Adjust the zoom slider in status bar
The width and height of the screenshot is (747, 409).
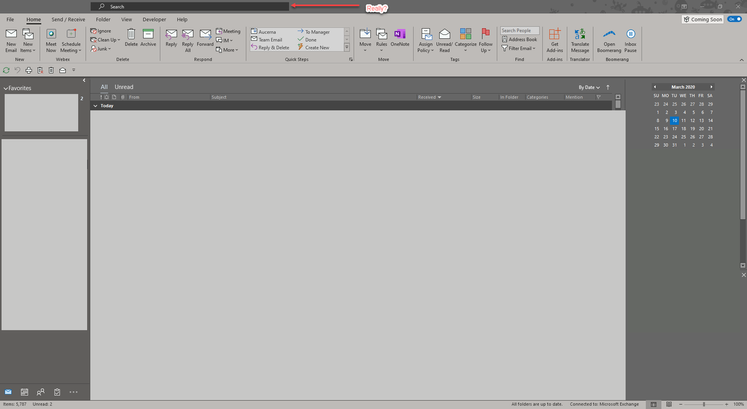tap(704, 404)
